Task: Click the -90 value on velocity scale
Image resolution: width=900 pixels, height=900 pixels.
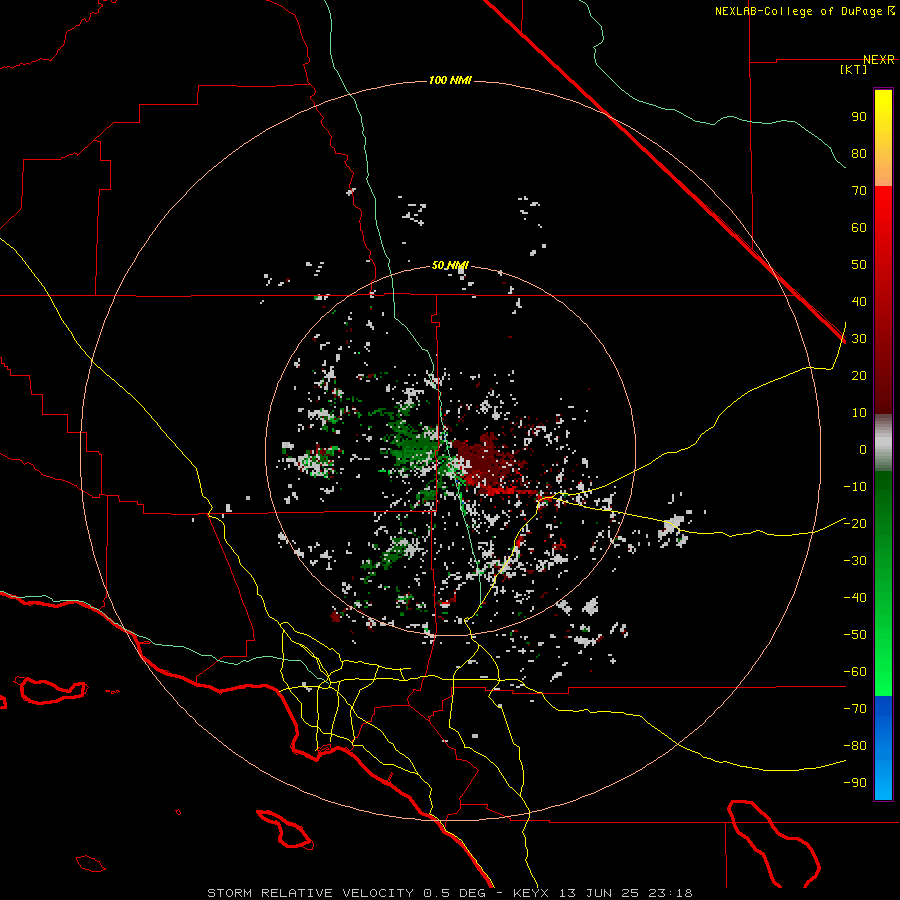Action: click(x=855, y=783)
